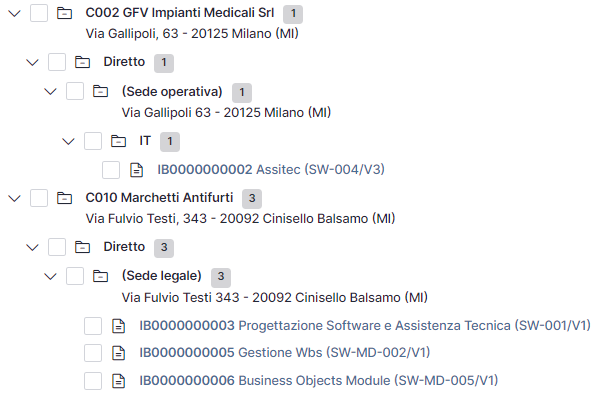Open IB0000000006 Business Objects Module link
This screenshot has width=600, height=400.
tap(319, 380)
